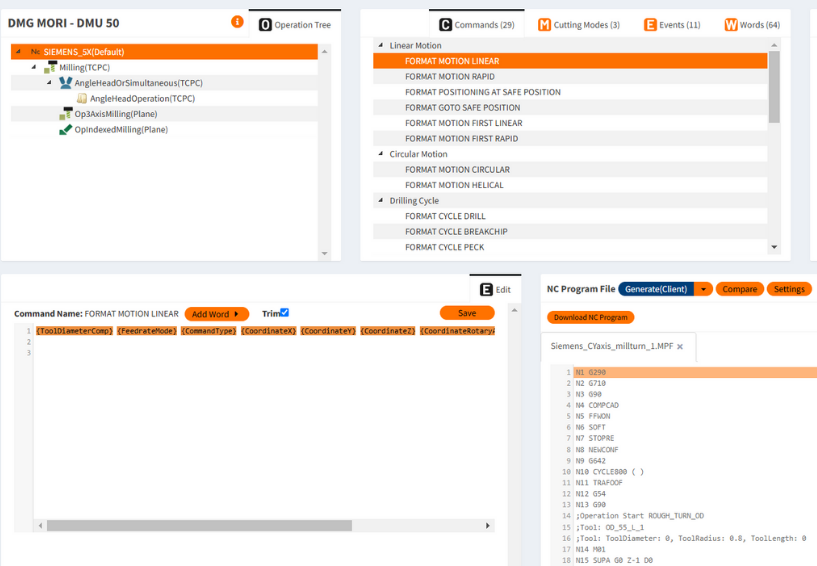Click the Op3AxisMilling(Plane) operation icon

(66, 114)
